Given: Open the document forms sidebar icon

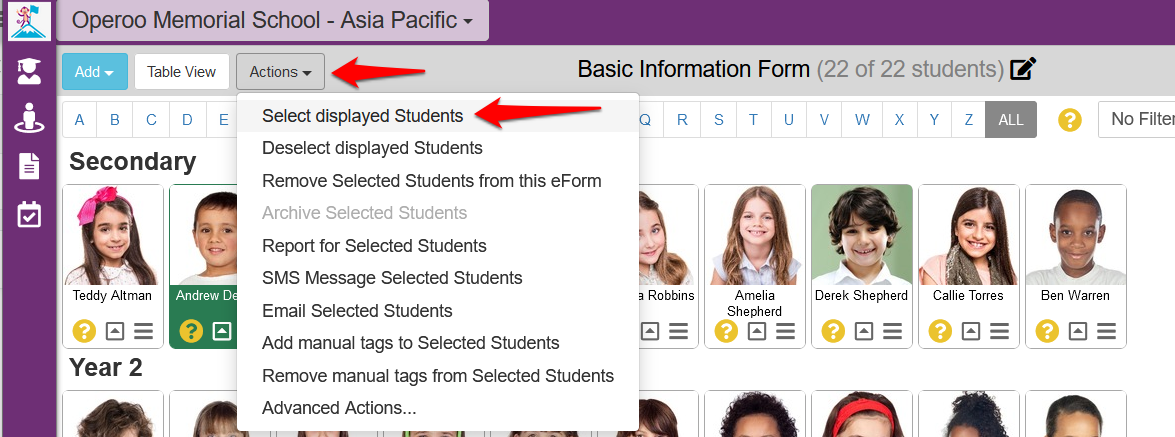Looking at the screenshot, I should [x=29, y=166].
